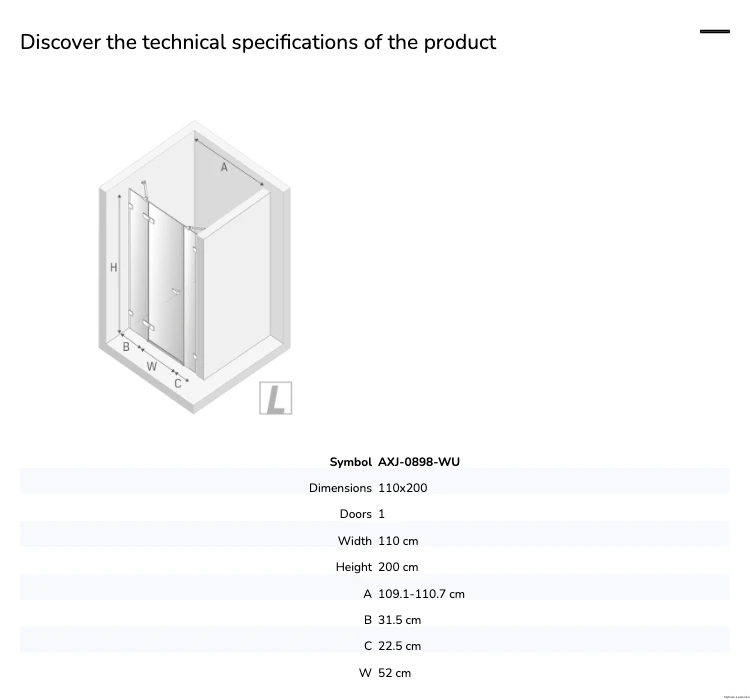This screenshot has width=750, height=700.
Task: Click the door handle in drawing
Action: (x=176, y=291)
